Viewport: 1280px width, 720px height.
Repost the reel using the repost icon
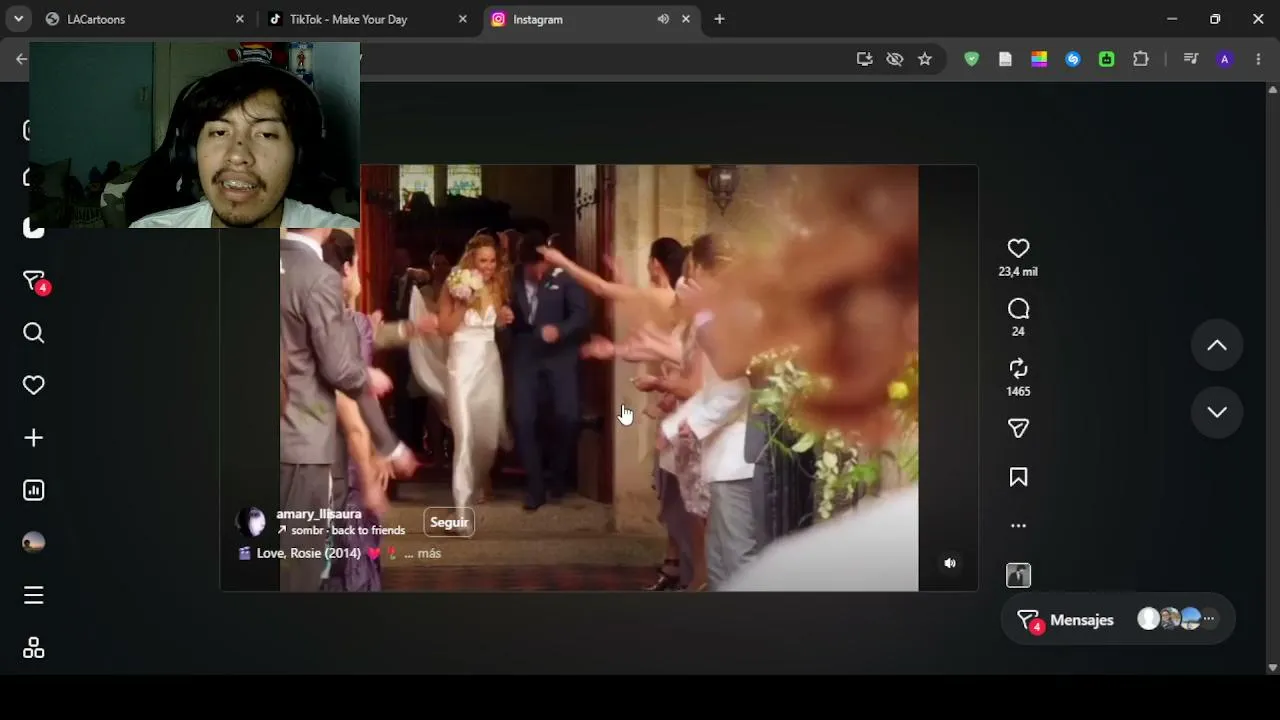pyautogui.click(x=1018, y=368)
